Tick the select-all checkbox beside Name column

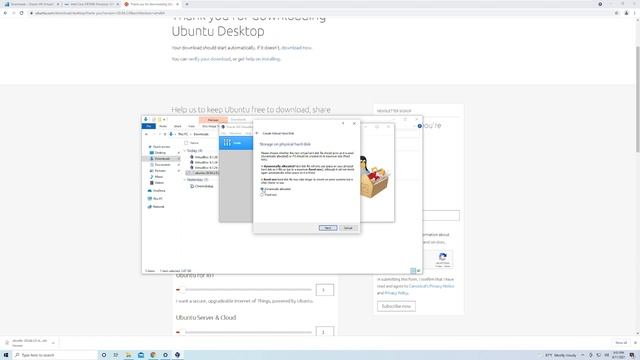186,143
